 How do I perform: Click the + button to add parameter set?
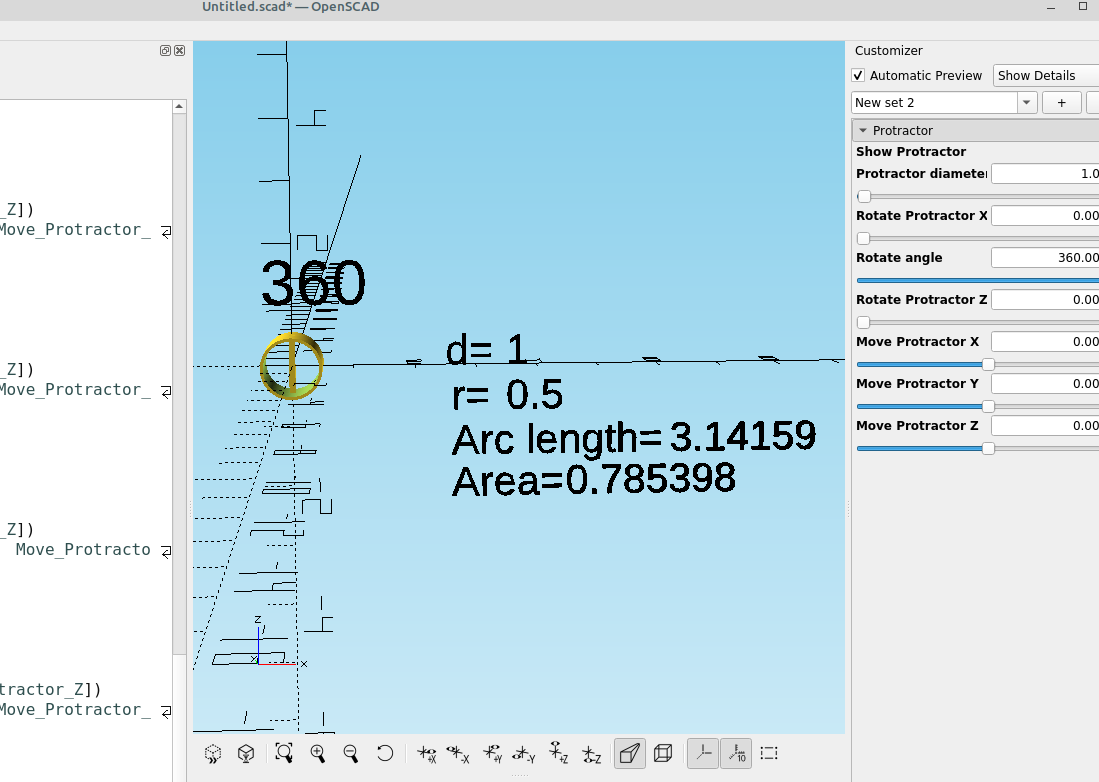tap(1061, 102)
